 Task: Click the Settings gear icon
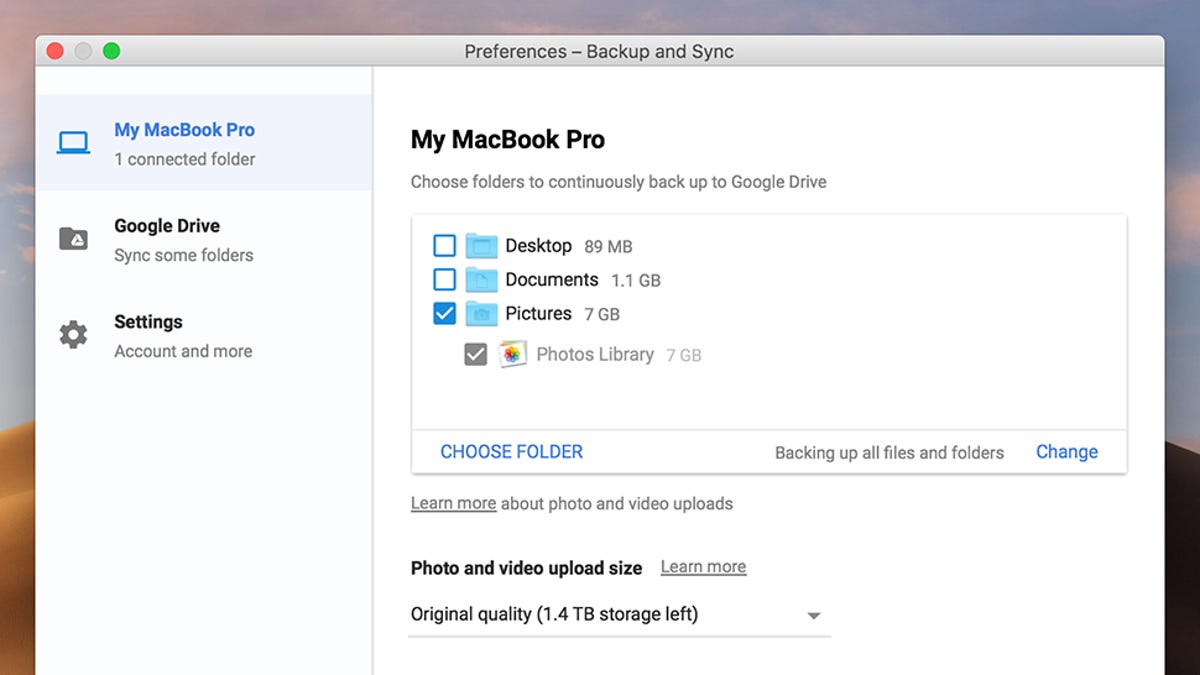(x=73, y=334)
